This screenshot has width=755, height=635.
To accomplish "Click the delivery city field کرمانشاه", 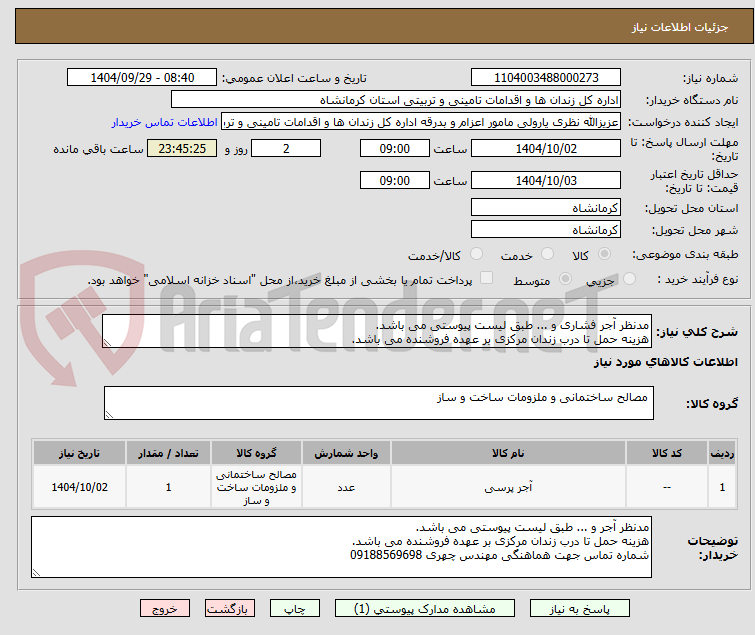I will (546, 230).
